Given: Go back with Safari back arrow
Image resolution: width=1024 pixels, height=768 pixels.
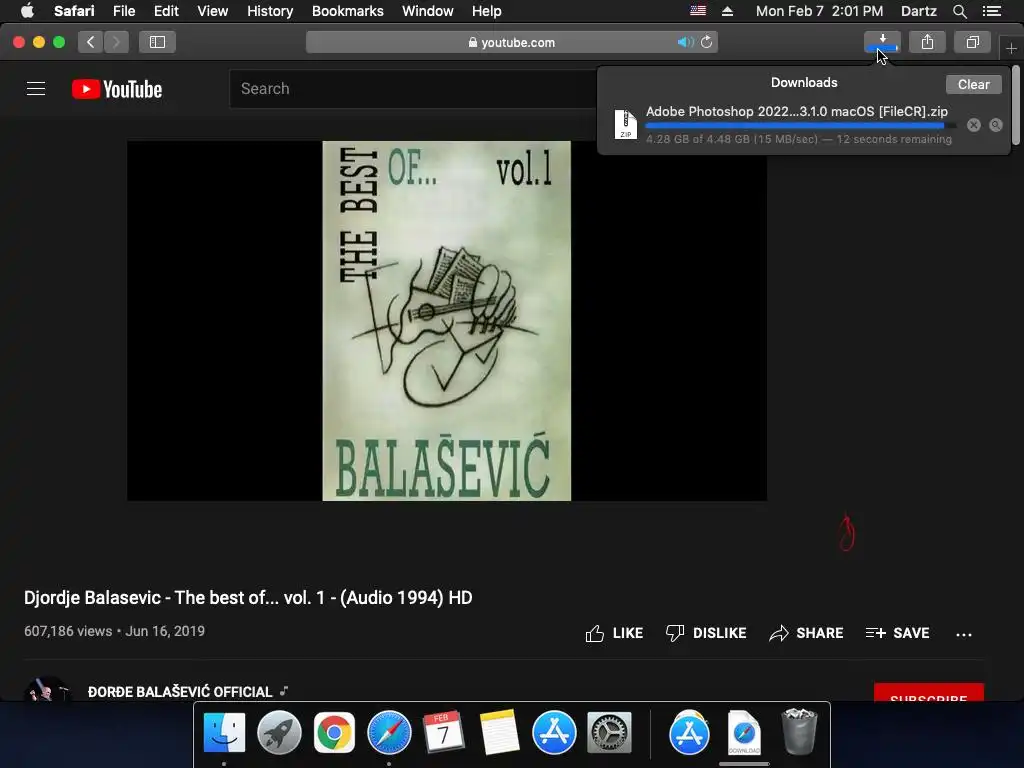Looking at the screenshot, I should coord(91,42).
